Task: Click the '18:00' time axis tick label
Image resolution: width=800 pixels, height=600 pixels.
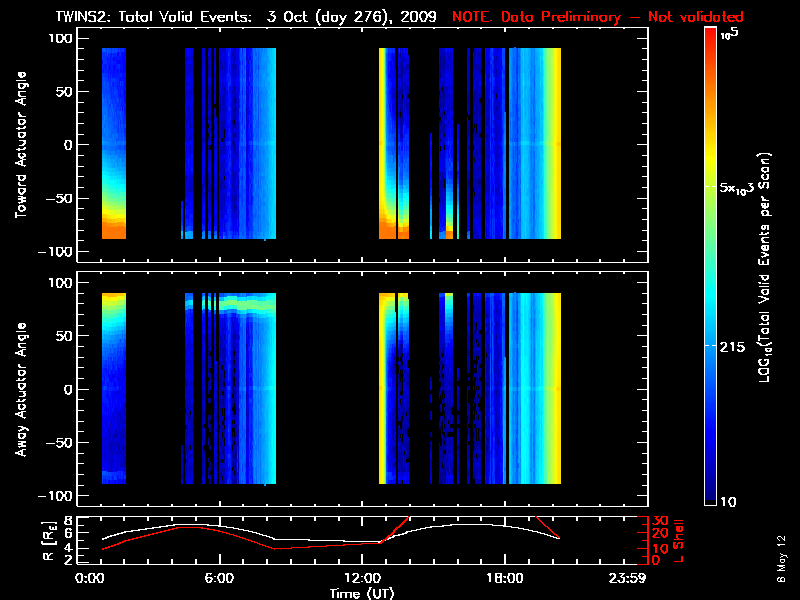Action: [x=503, y=578]
